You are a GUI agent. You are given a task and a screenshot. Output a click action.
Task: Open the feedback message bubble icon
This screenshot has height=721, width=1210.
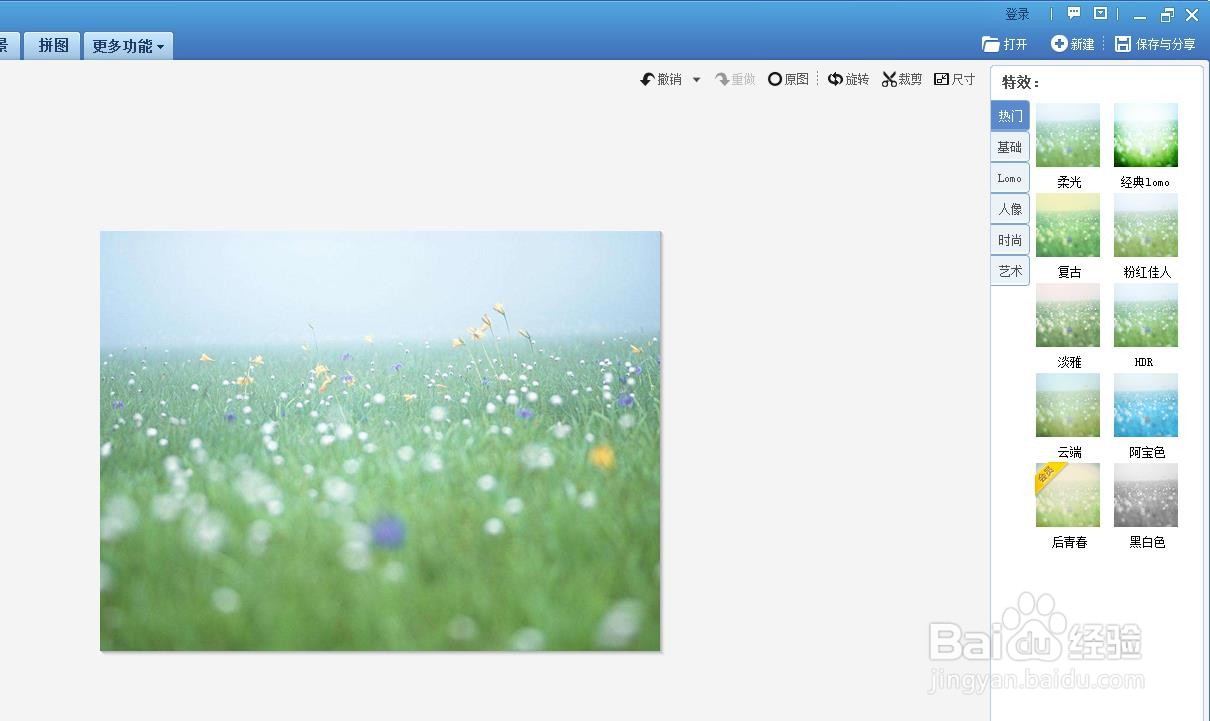click(1074, 14)
